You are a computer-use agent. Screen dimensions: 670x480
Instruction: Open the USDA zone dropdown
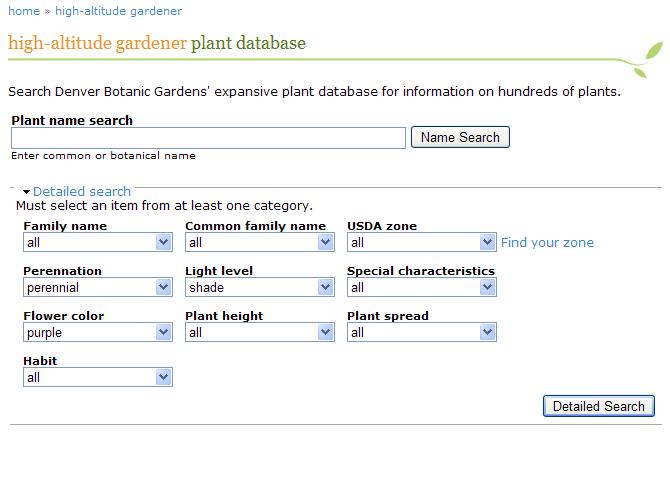422,242
